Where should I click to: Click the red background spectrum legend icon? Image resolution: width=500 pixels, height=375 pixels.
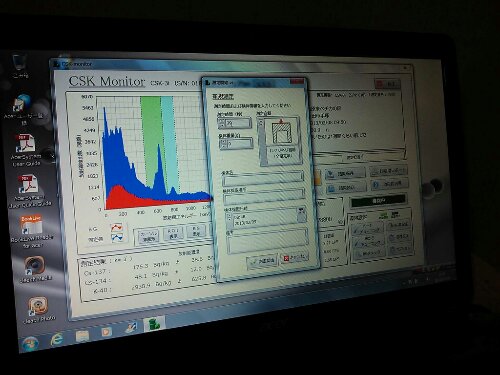pos(117,228)
